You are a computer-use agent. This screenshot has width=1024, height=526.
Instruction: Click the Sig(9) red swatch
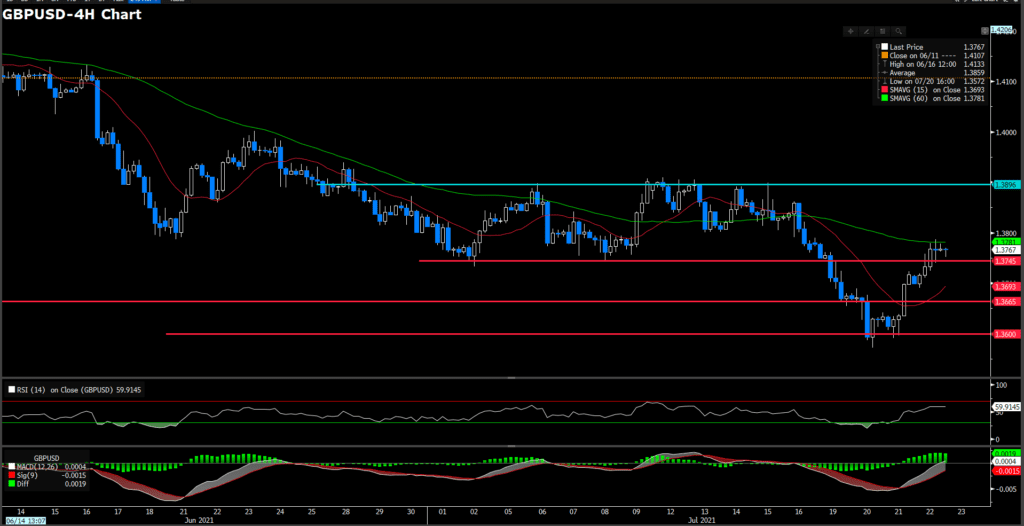click(12, 475)
